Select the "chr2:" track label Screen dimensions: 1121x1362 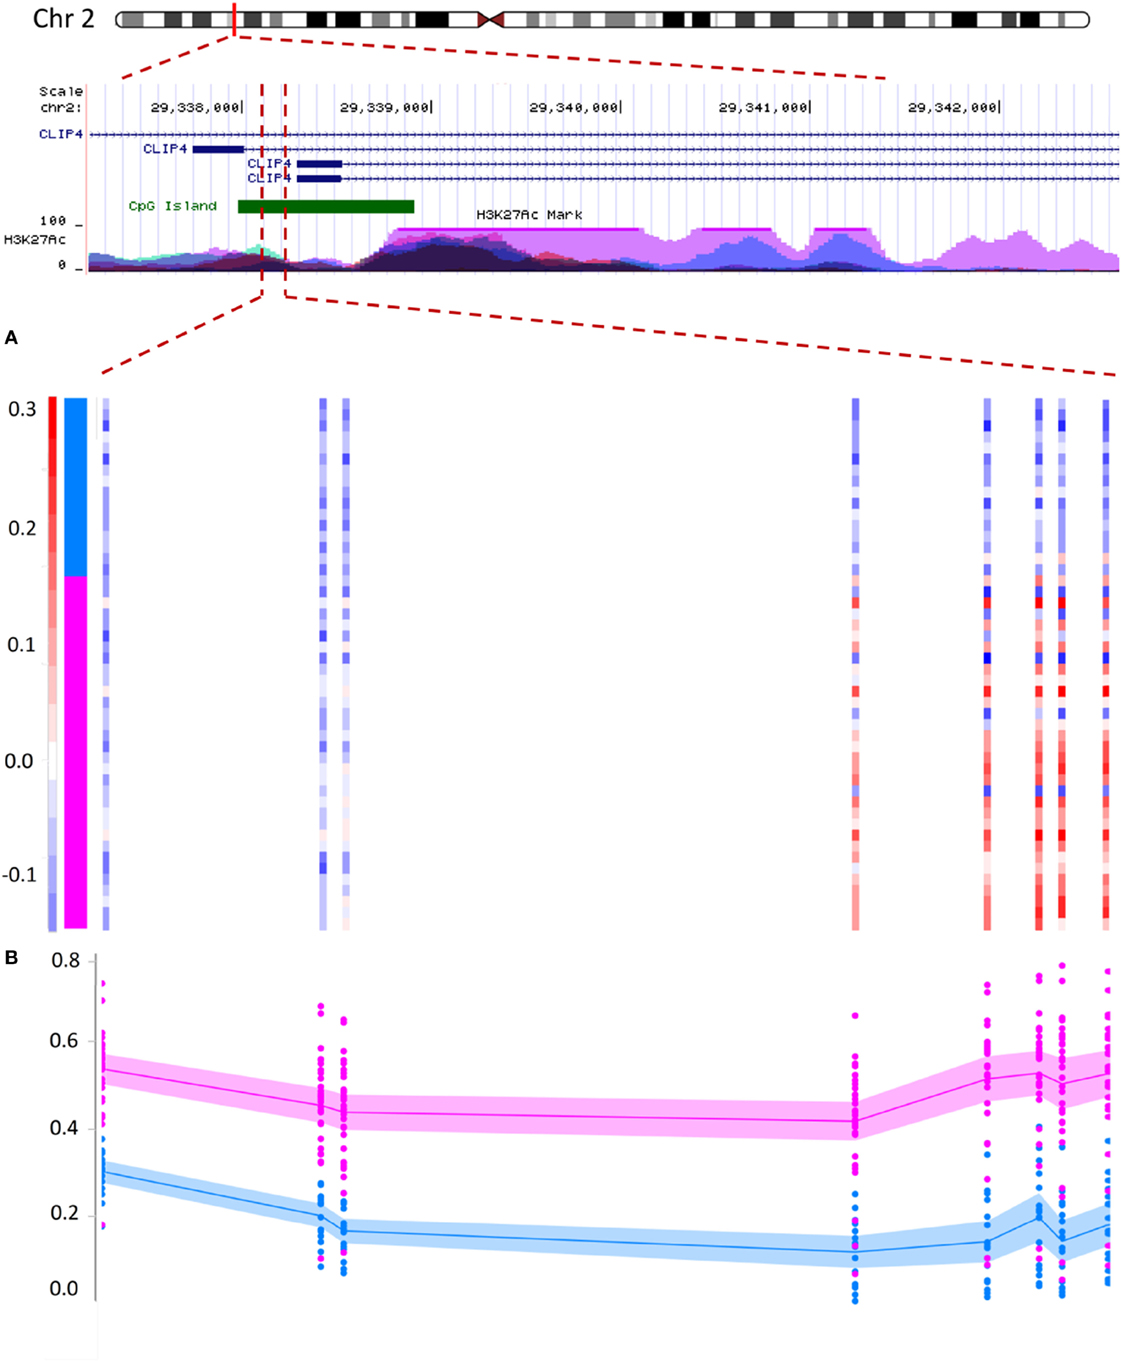[61, 107]
